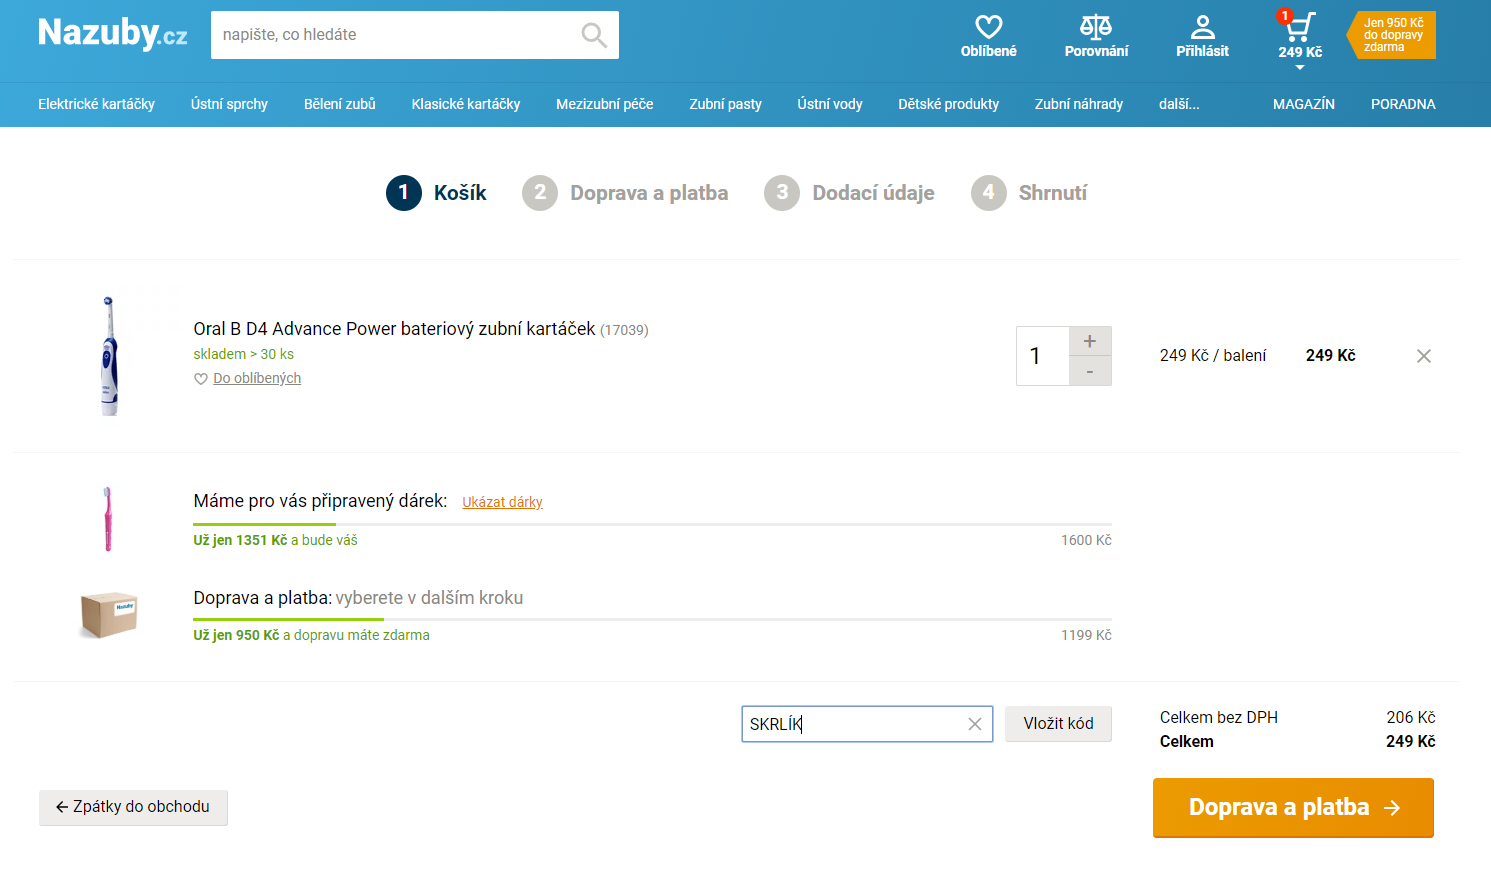Decrease quantity with minus button
Viewport: 1491px width, 877px height.
coord(1090,371)
